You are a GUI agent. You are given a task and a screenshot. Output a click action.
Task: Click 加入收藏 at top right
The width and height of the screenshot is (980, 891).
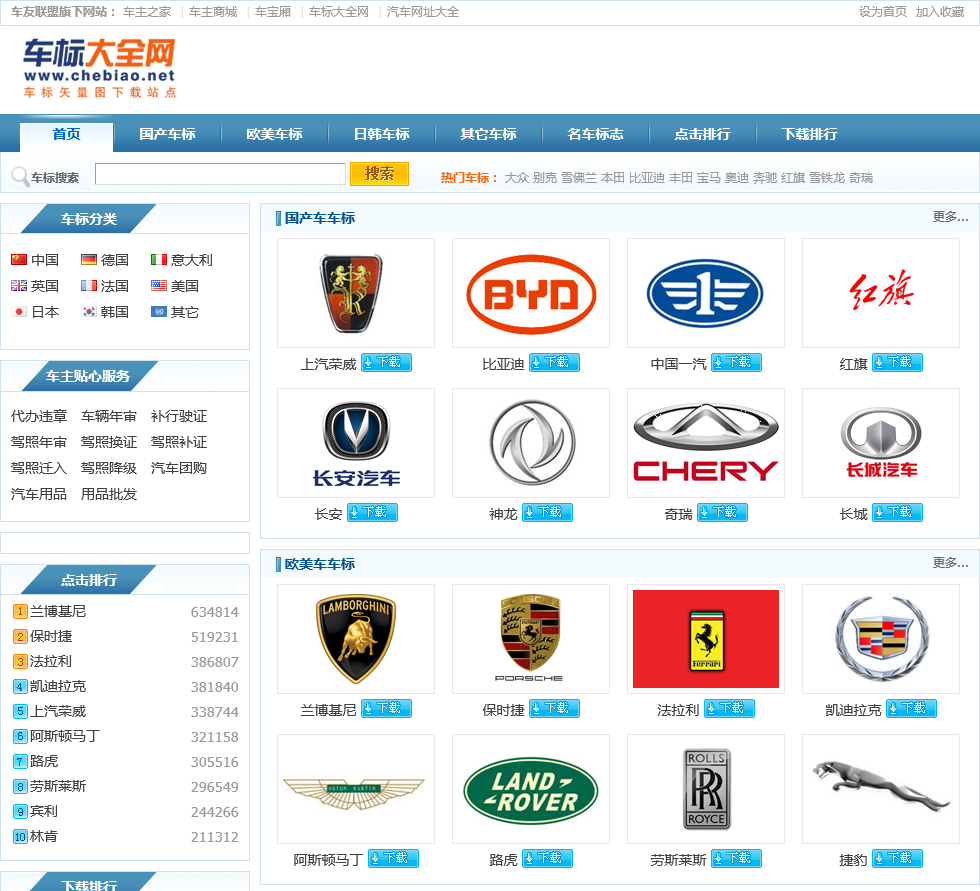(940, 12)
